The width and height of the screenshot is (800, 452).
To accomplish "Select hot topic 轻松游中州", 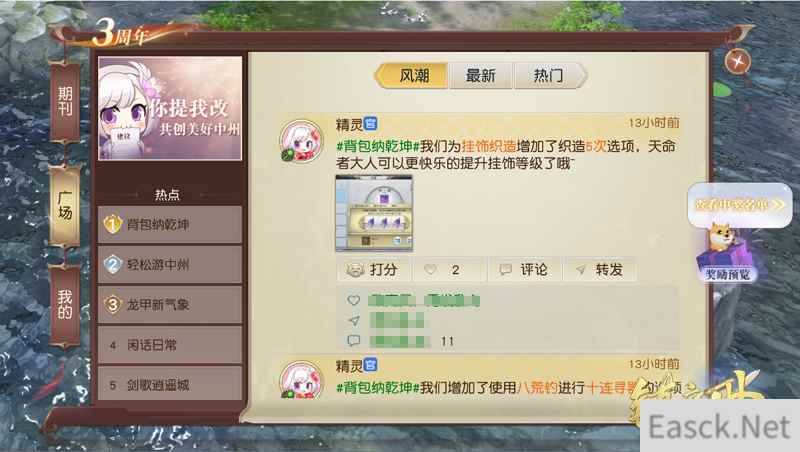I will (170, 264).
